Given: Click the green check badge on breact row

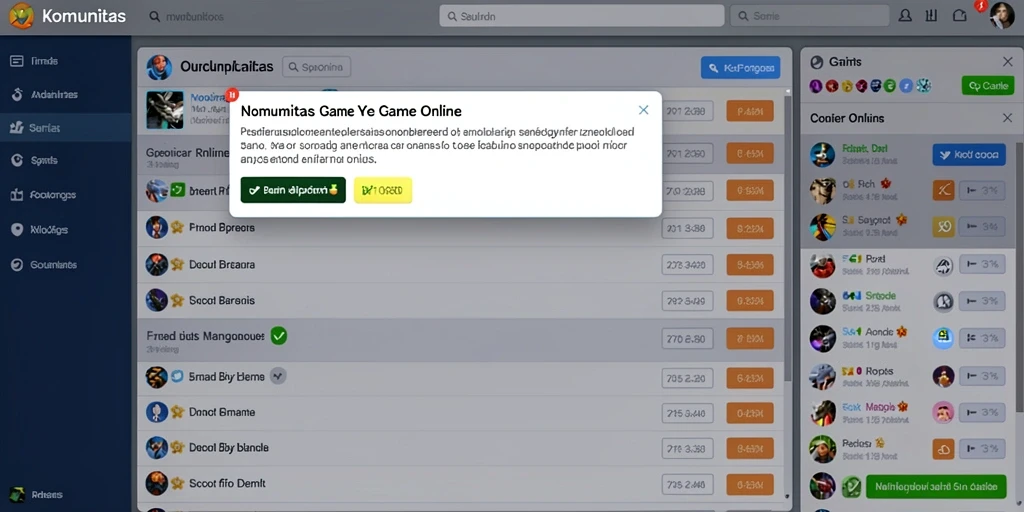Looking at the screenshot, I should [x=178, y=190].
